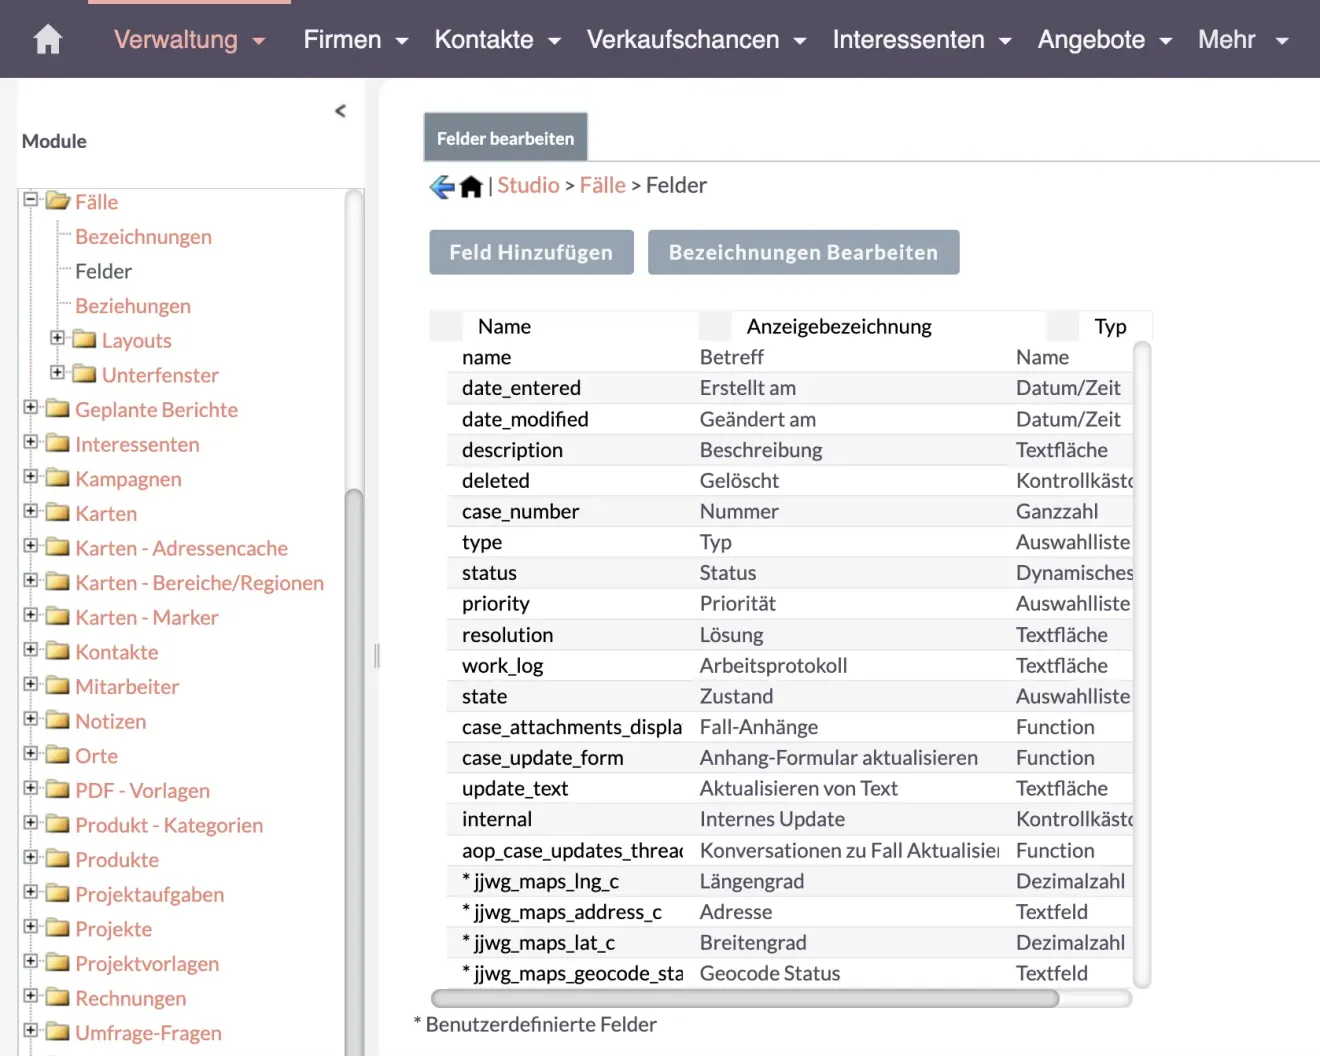The width and height of the screenshot is (1320, 1056).
Task: Click the Bezeichnungen Bearbeiten button
Action: (803, 253)
